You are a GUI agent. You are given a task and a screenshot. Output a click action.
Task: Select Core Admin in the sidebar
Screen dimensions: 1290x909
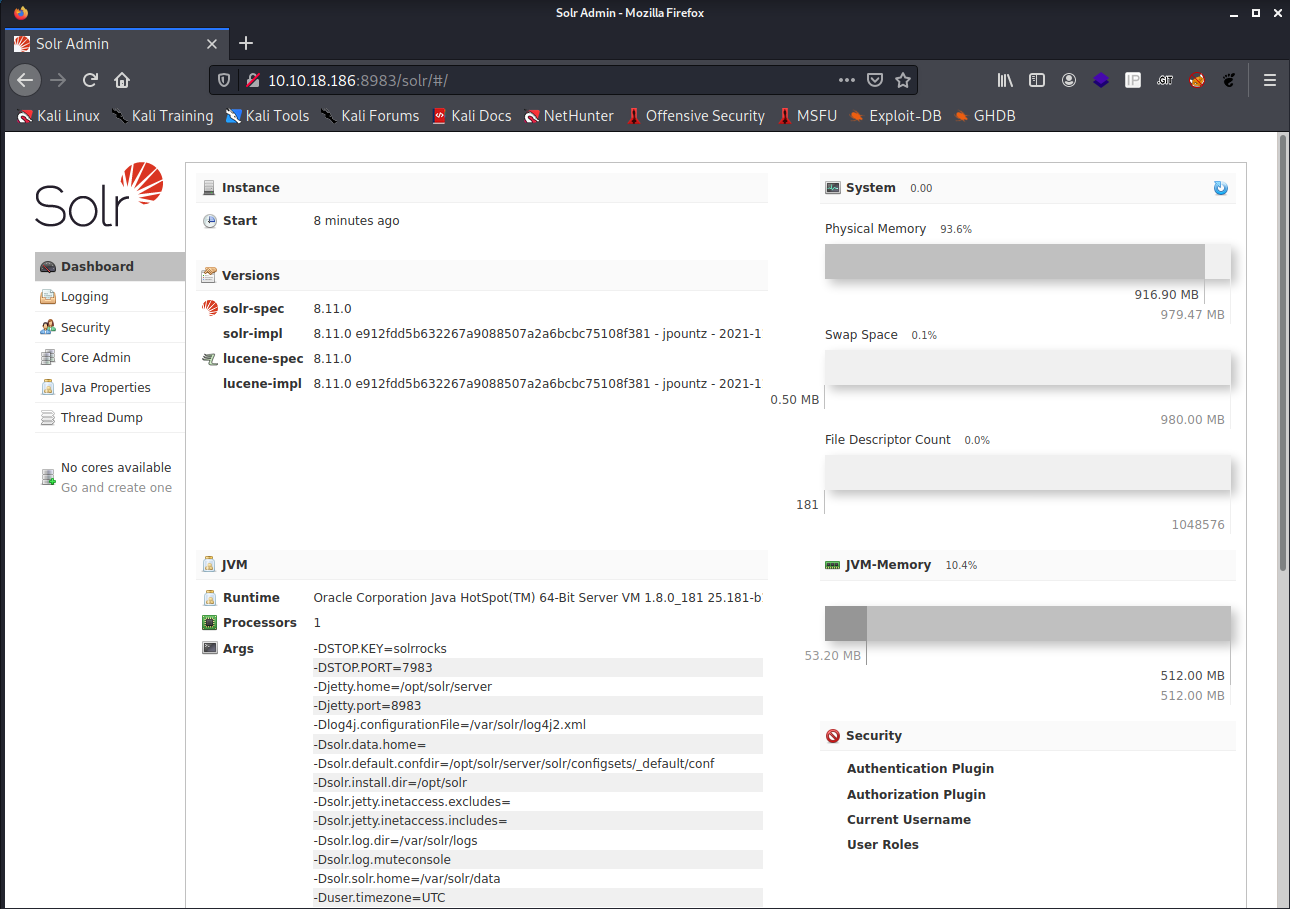tap(95, 357)
